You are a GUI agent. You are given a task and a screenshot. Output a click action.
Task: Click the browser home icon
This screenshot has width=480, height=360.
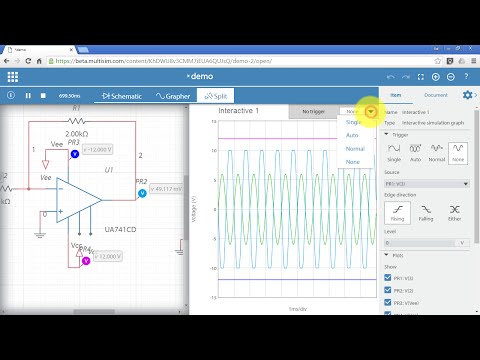(39, 61)
